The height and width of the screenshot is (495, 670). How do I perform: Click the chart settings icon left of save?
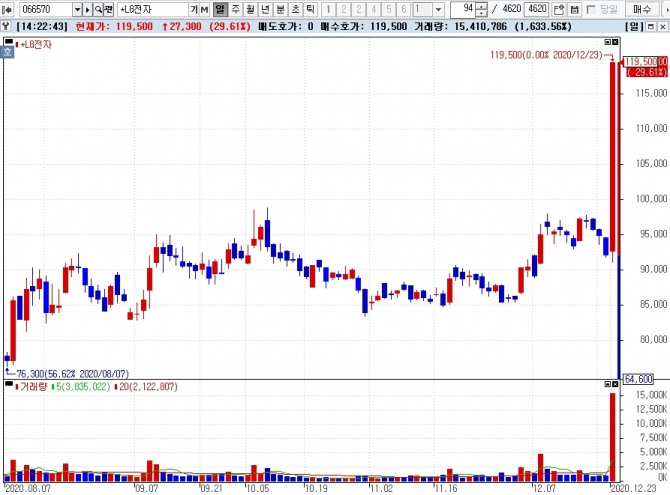pyautogui.click(x=558, y=9)
